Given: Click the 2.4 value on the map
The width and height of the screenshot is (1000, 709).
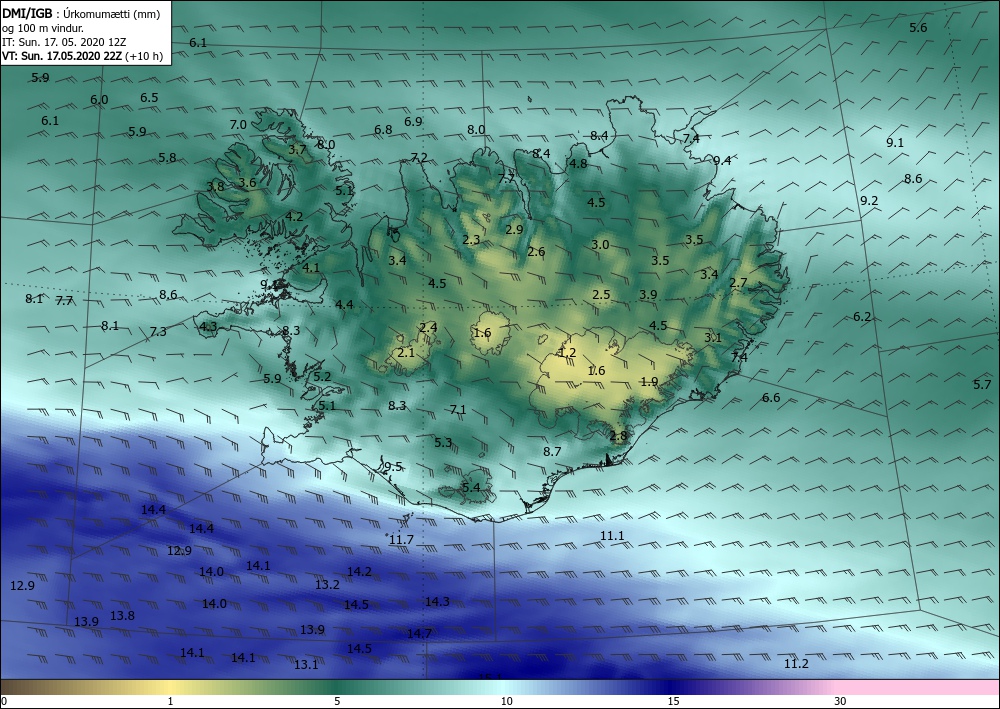Looking at the screenshot, I should pyautogui.click(x=428, y=327).
